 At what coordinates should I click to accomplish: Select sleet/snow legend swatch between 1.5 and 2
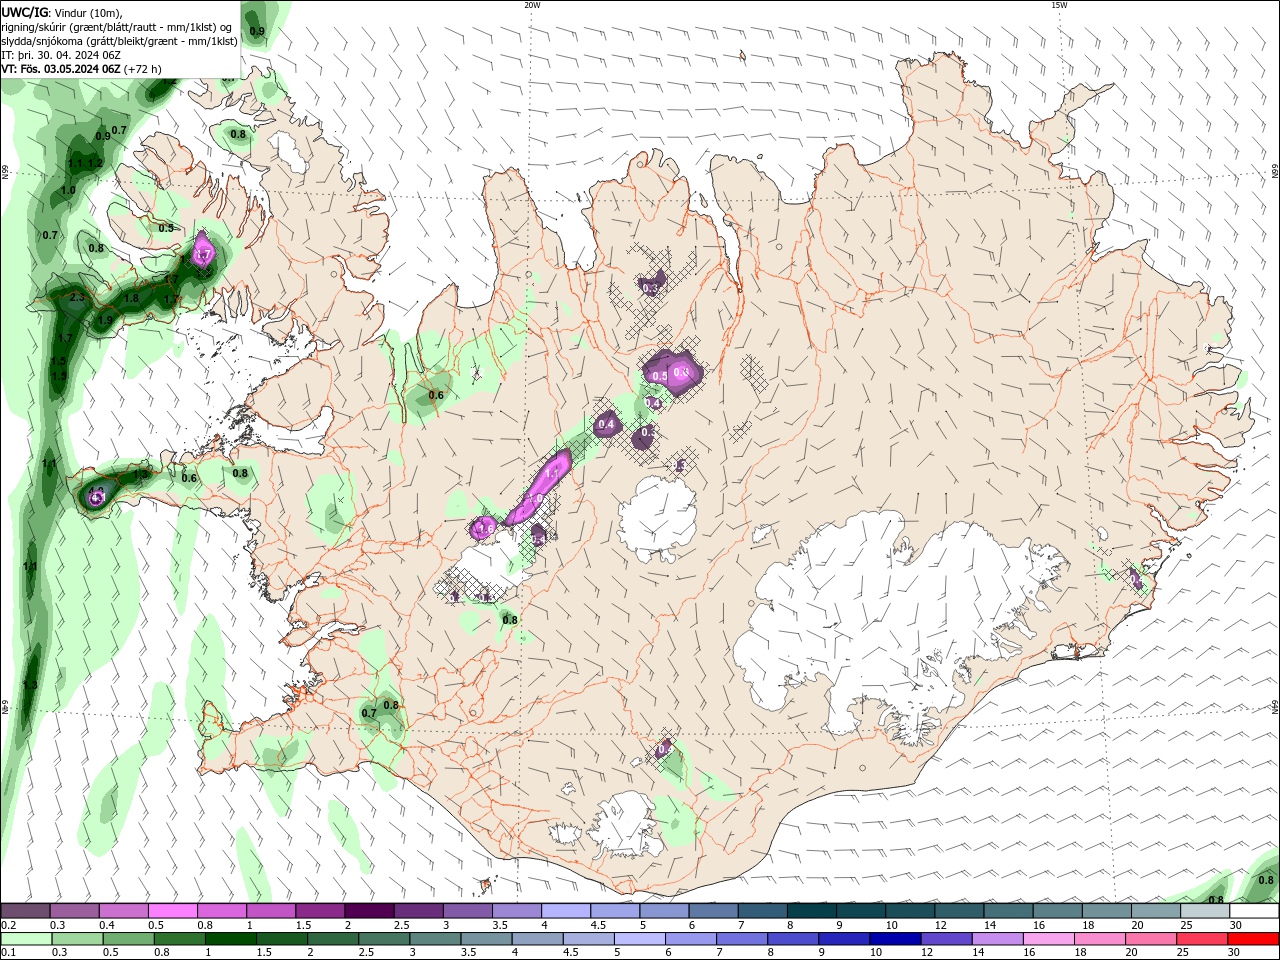pyautogui.click(x=319, y=910)
